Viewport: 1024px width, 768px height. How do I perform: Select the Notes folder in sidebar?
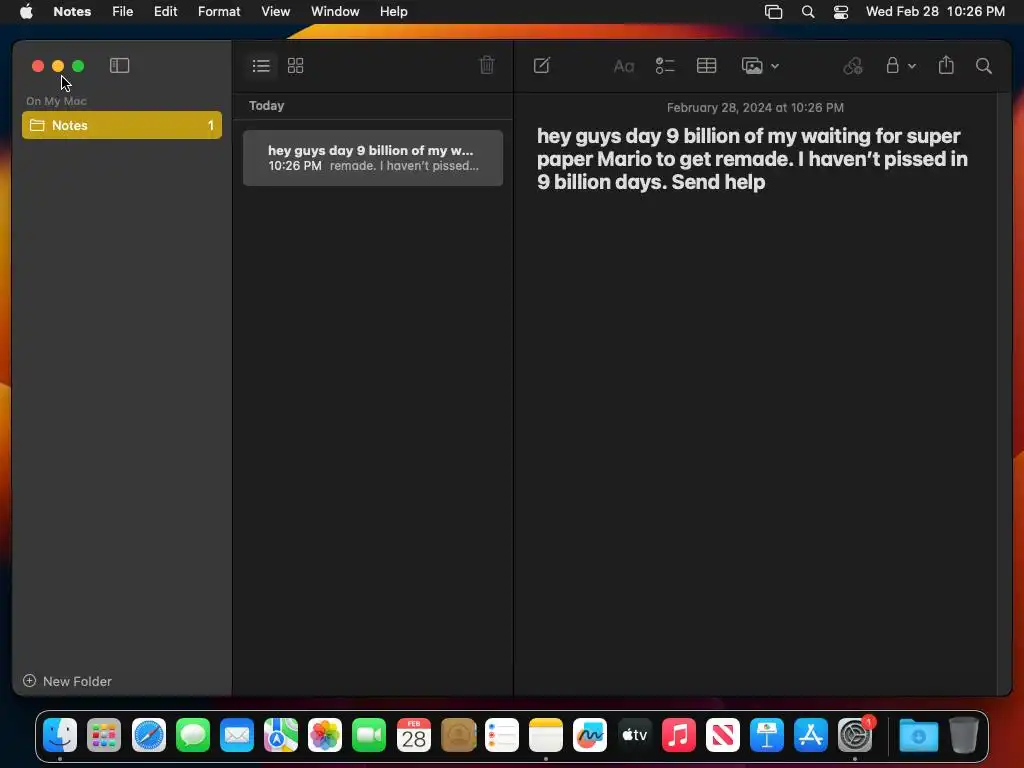coord(122,125)
